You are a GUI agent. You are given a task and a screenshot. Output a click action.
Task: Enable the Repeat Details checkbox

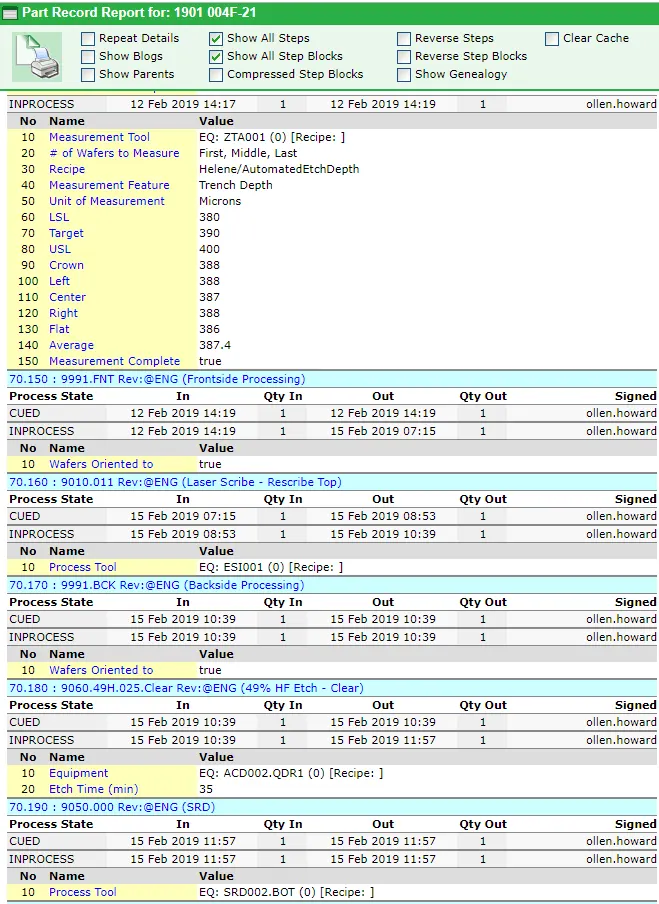[88, 39]
